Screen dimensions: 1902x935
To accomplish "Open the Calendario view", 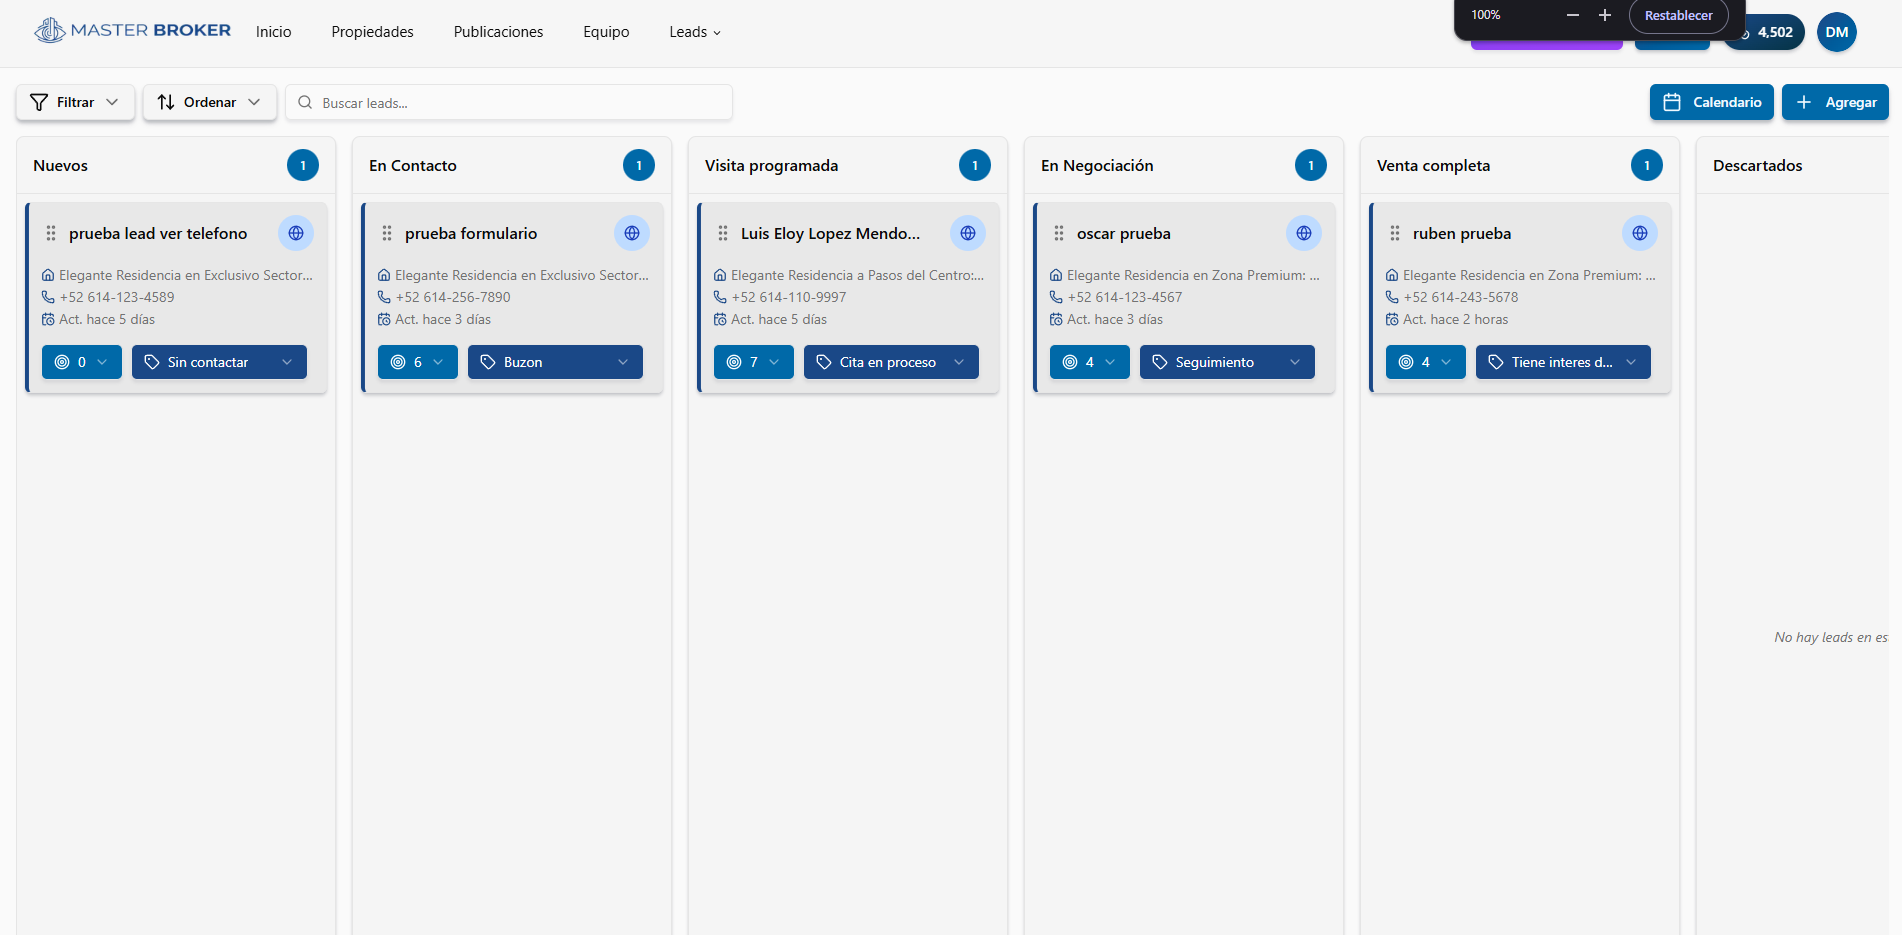I will (1711, 102).
